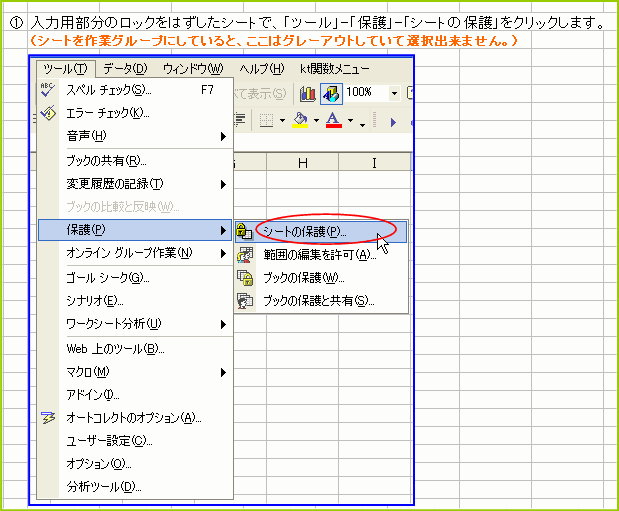Viewport: 619px width, 511px height.
Task: Toggle the Drawing toolbar icon
Action: [x=331, y=94]
